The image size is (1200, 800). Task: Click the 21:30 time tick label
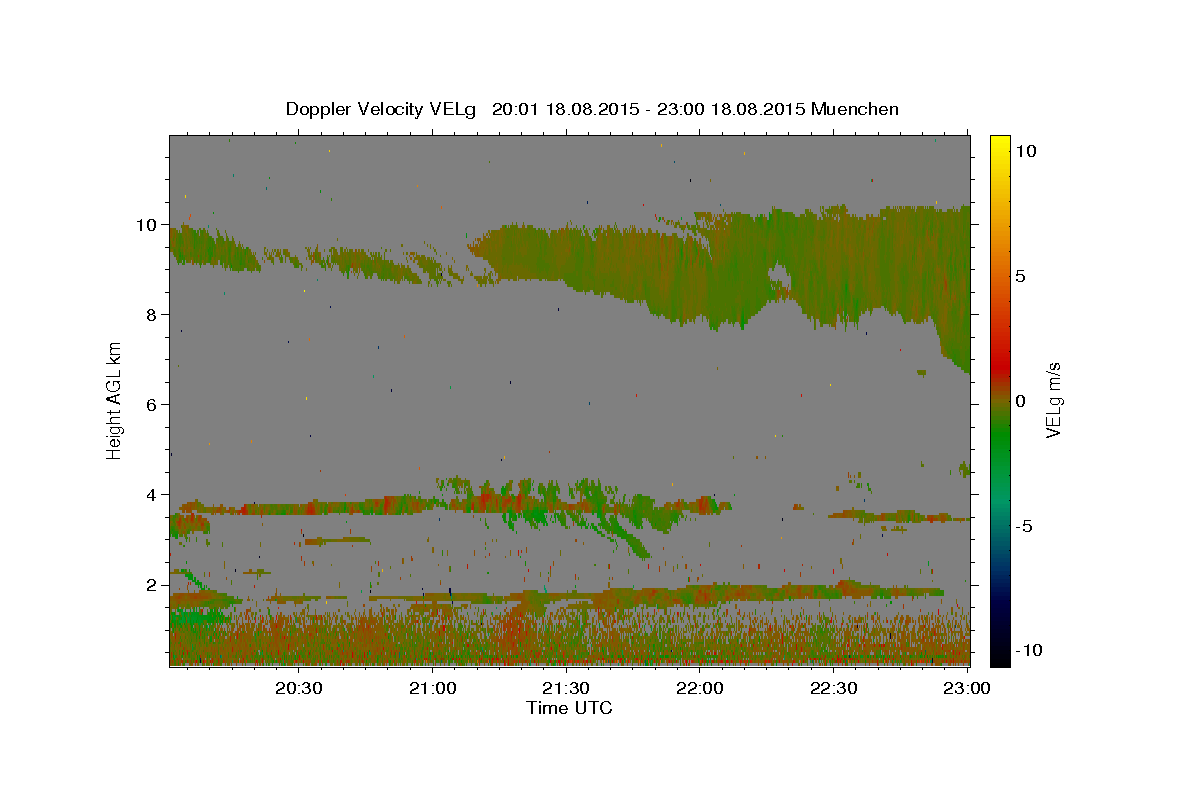[566, 688]
